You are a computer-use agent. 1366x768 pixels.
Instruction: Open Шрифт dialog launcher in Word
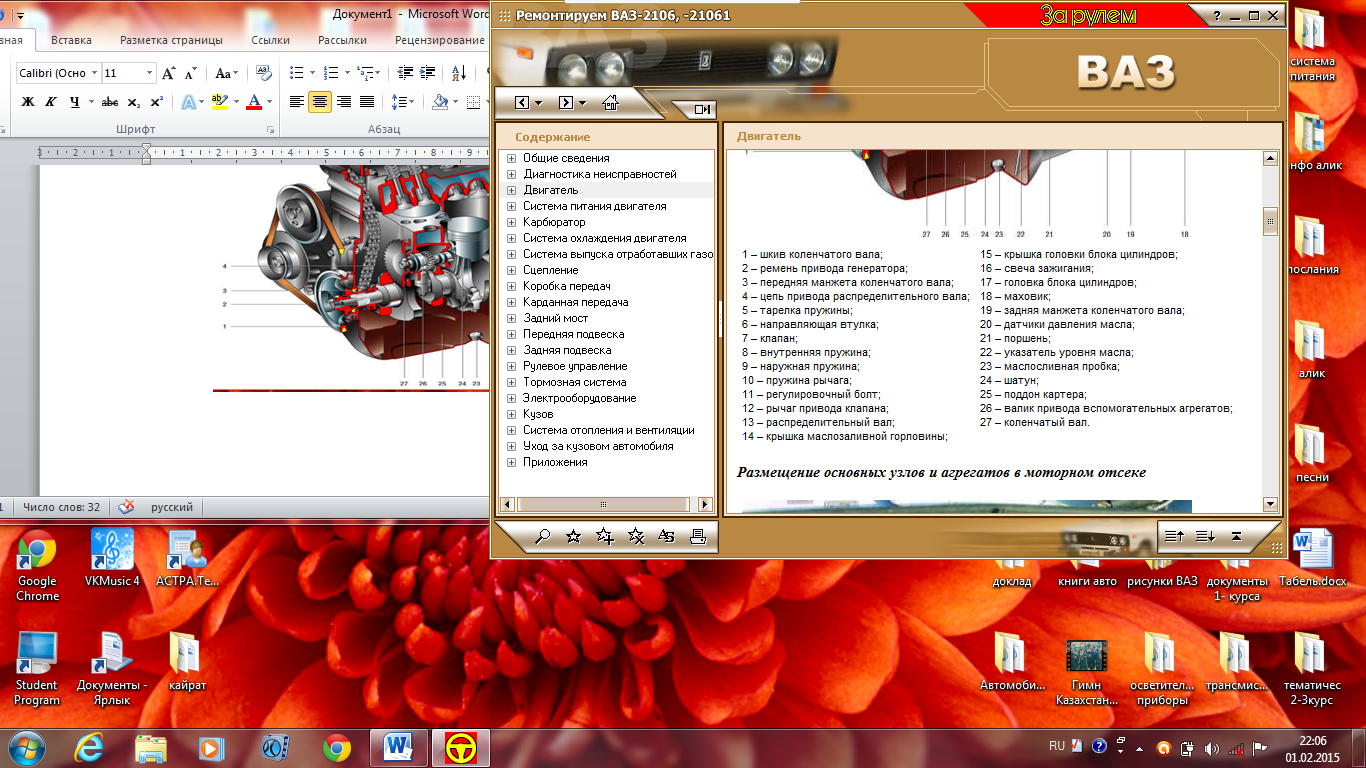point(270,130)
